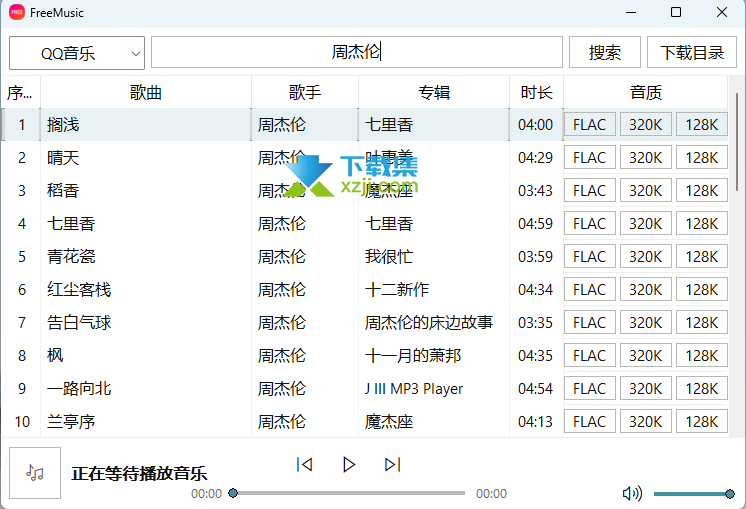Click the volume speaker icon

632,493
